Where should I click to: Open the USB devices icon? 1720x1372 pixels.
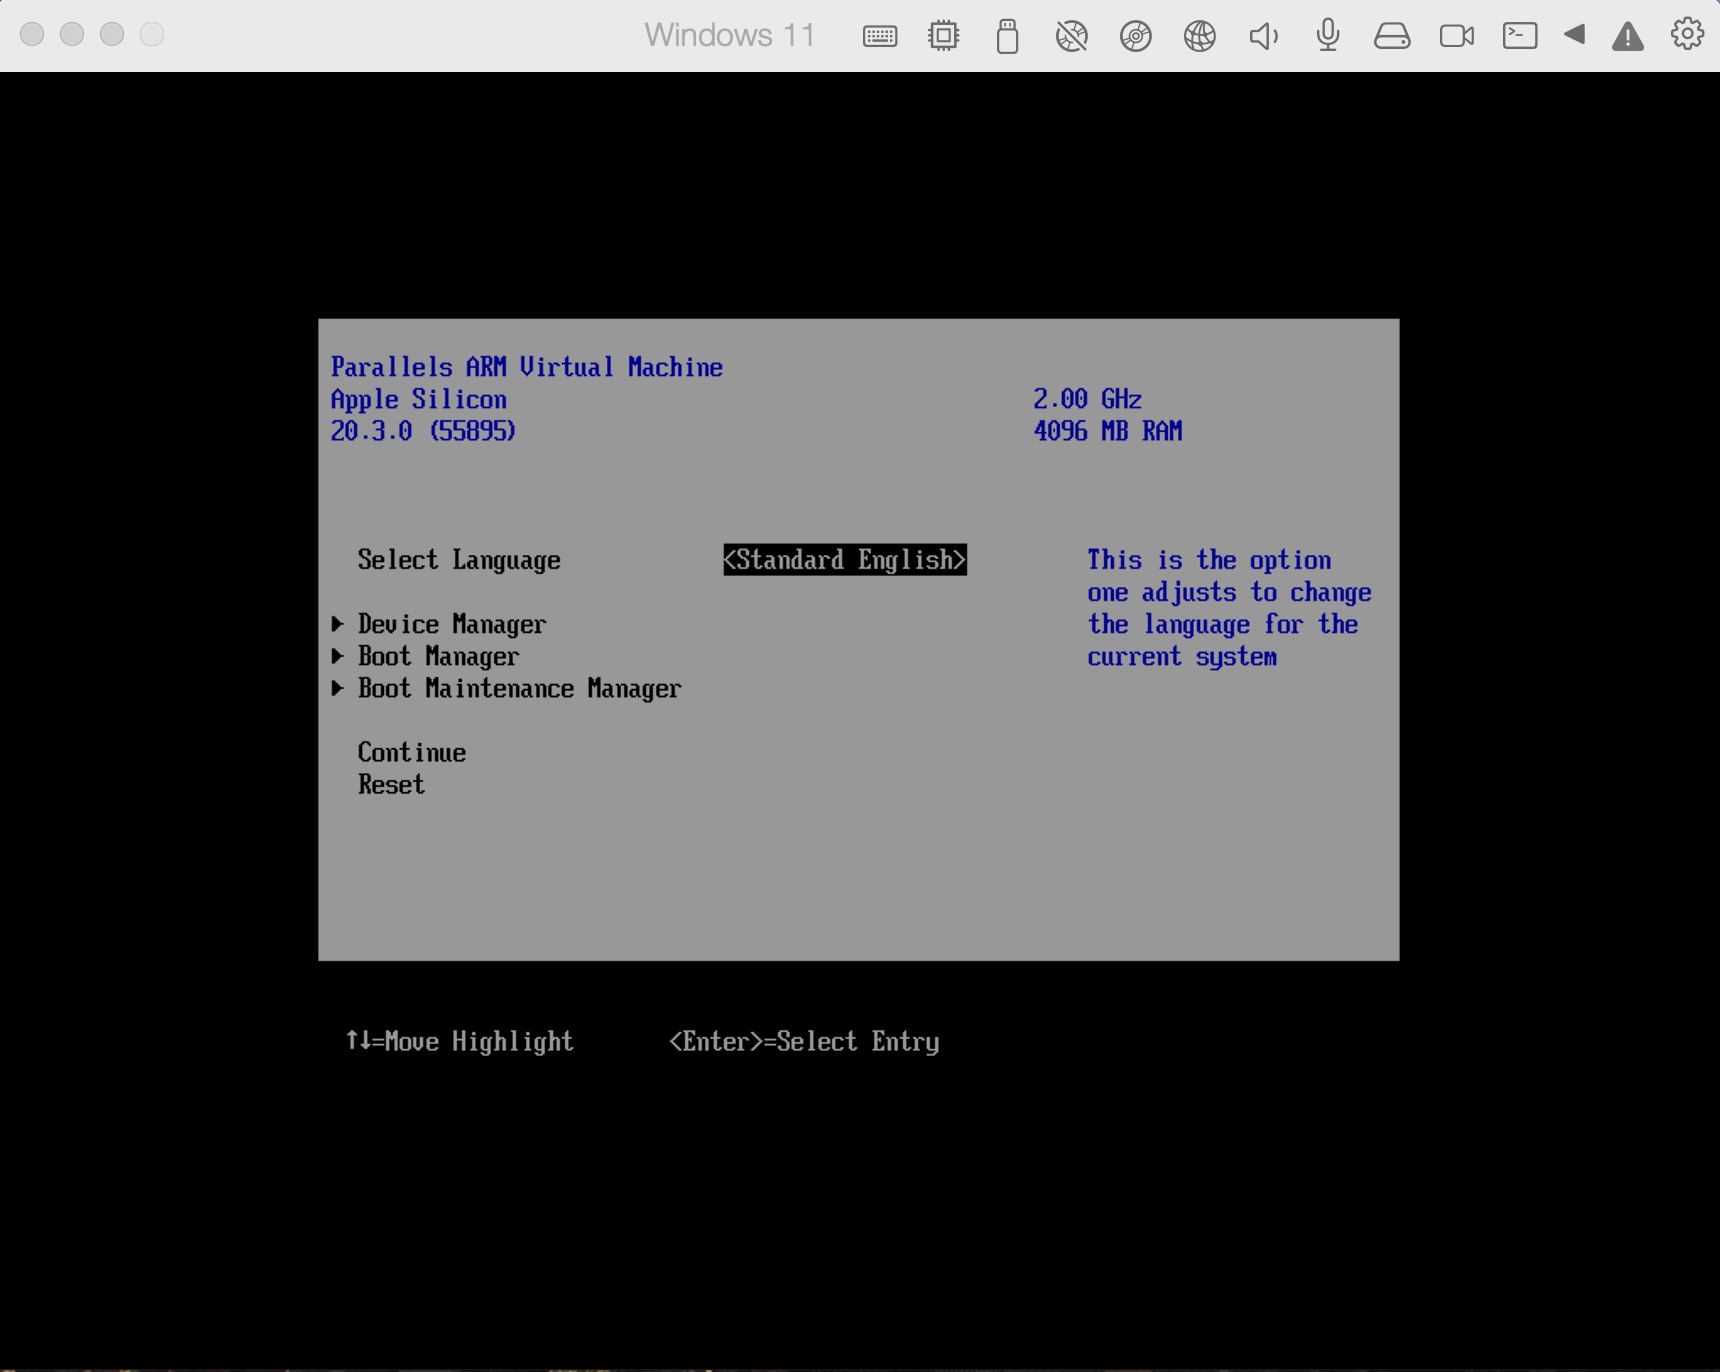point(1007,36)
